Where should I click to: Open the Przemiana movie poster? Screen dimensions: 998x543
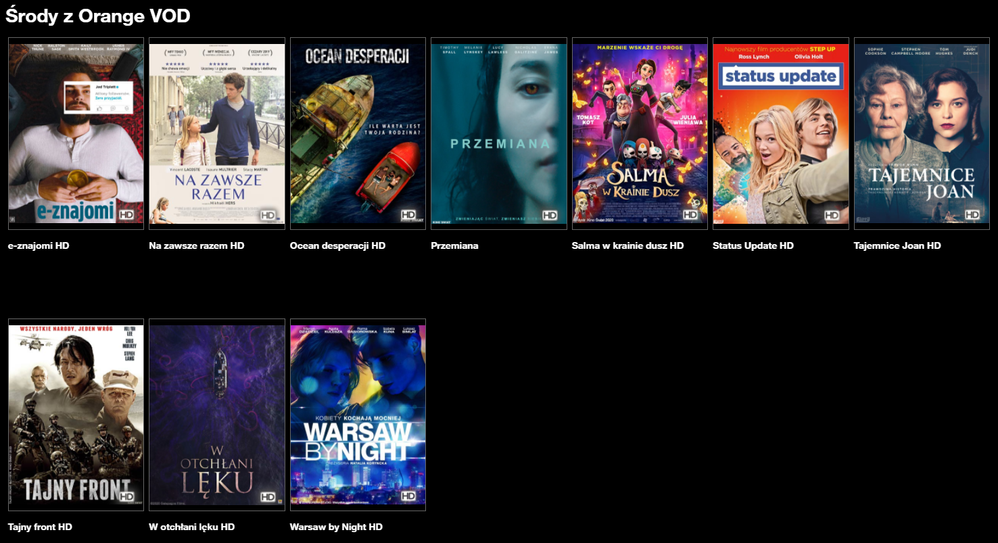tap(498, 134)
